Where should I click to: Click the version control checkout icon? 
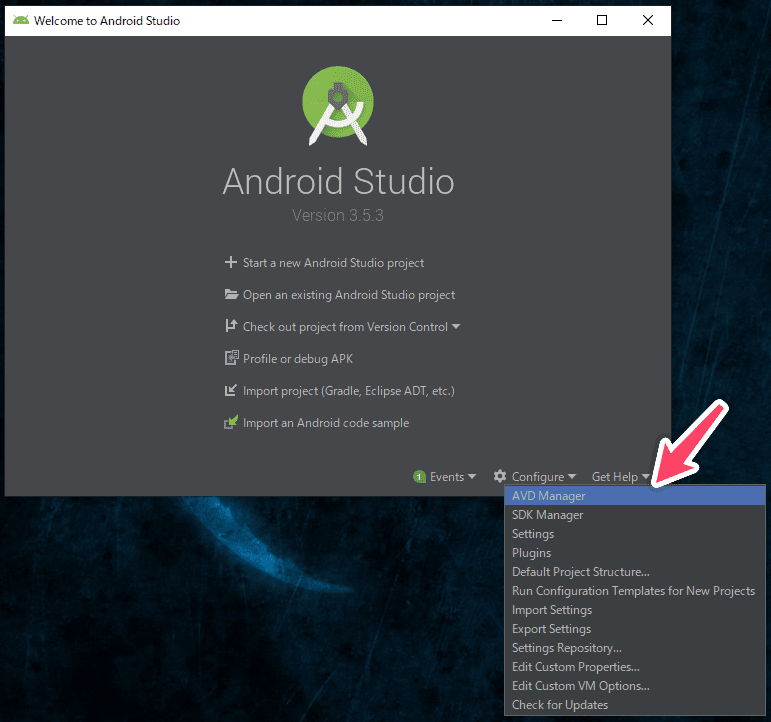pos(231,326)
